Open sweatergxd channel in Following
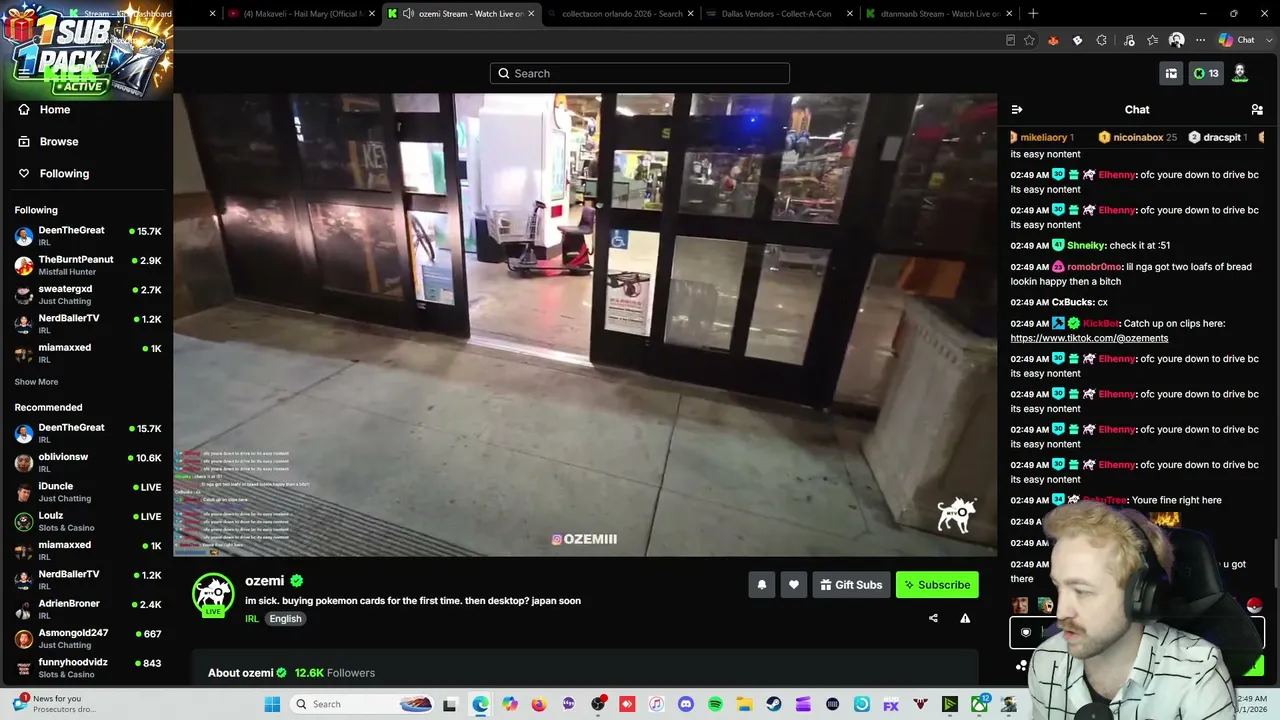 (x=87, y=294)
